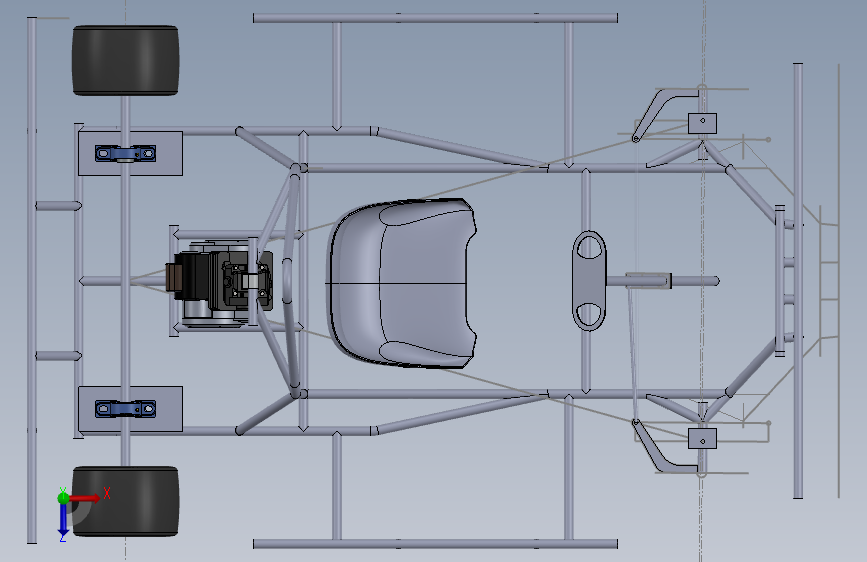
Task: Pick the upper curved steering arm
Action: [661, 111]
